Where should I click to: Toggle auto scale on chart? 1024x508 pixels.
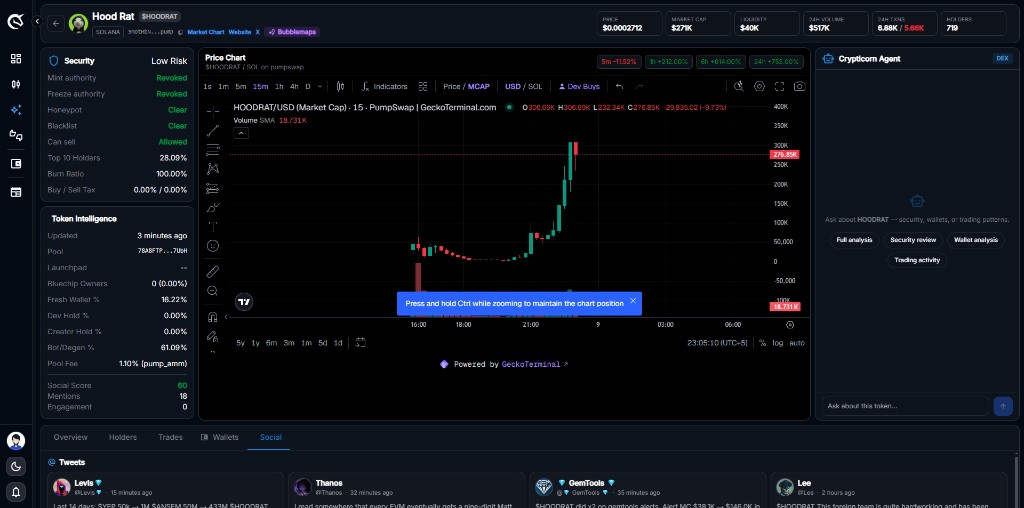(797, 343)
